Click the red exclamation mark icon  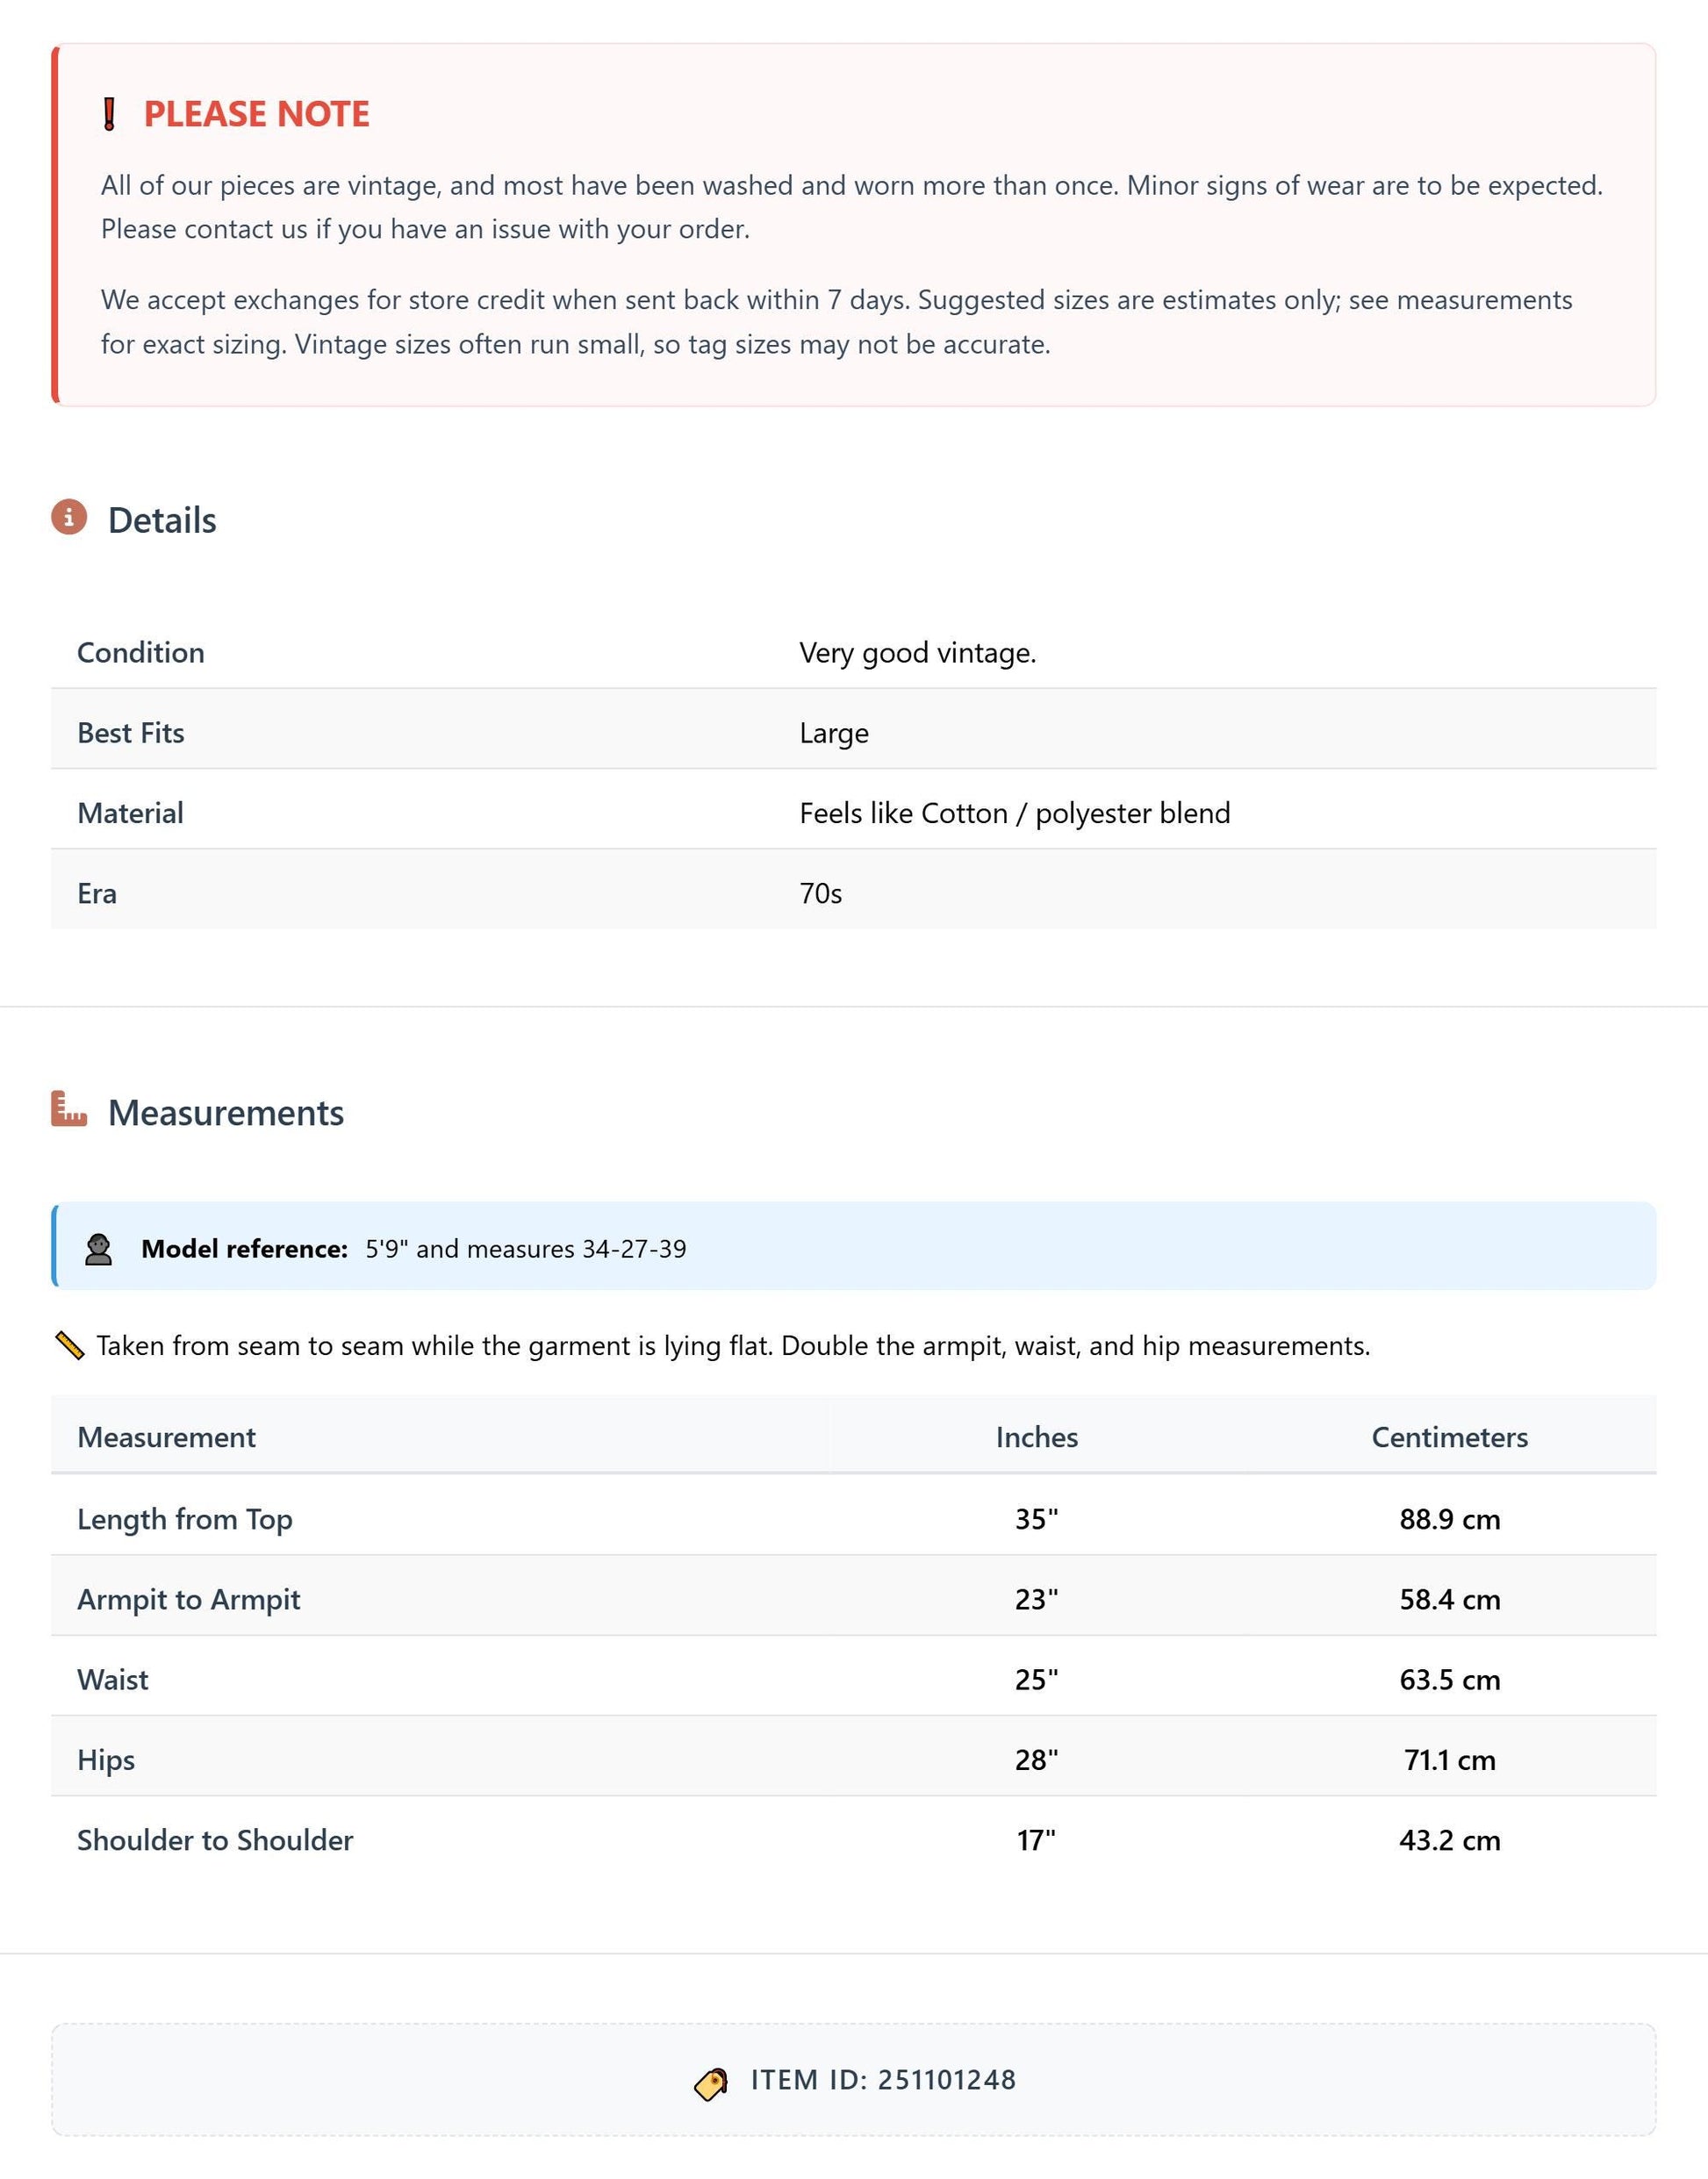110,114
